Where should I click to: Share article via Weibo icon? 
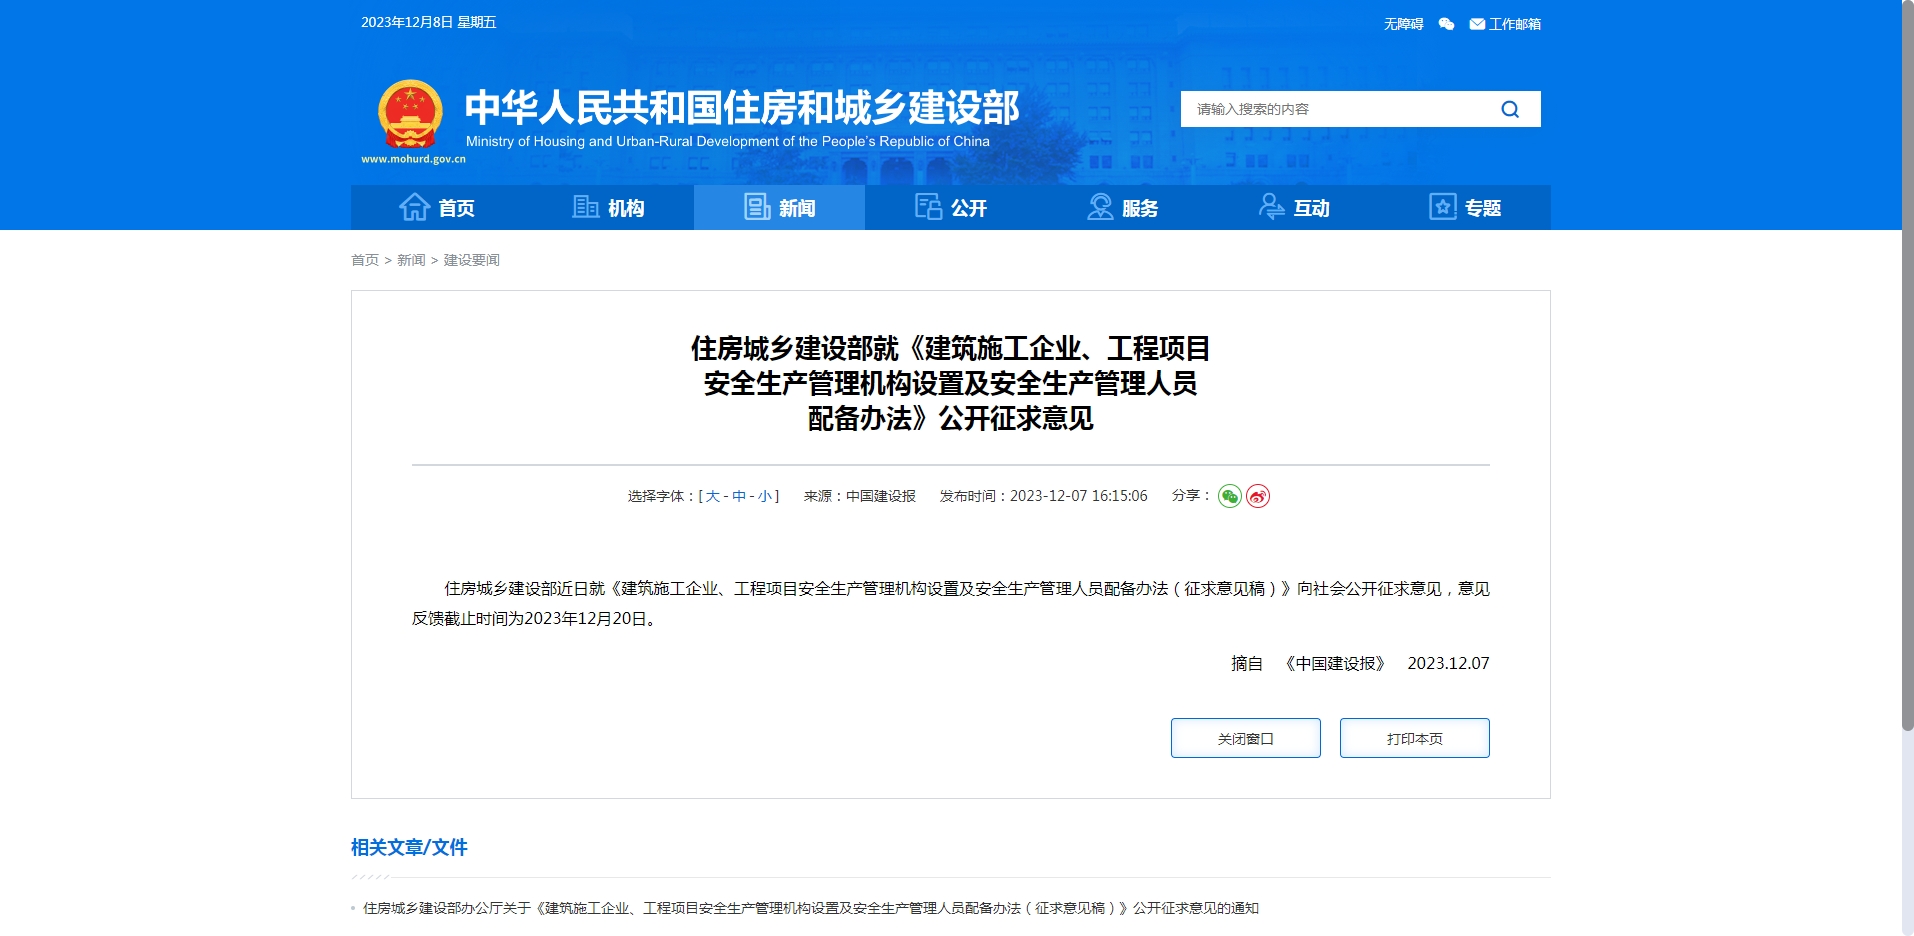click(x=1258, y=496)
